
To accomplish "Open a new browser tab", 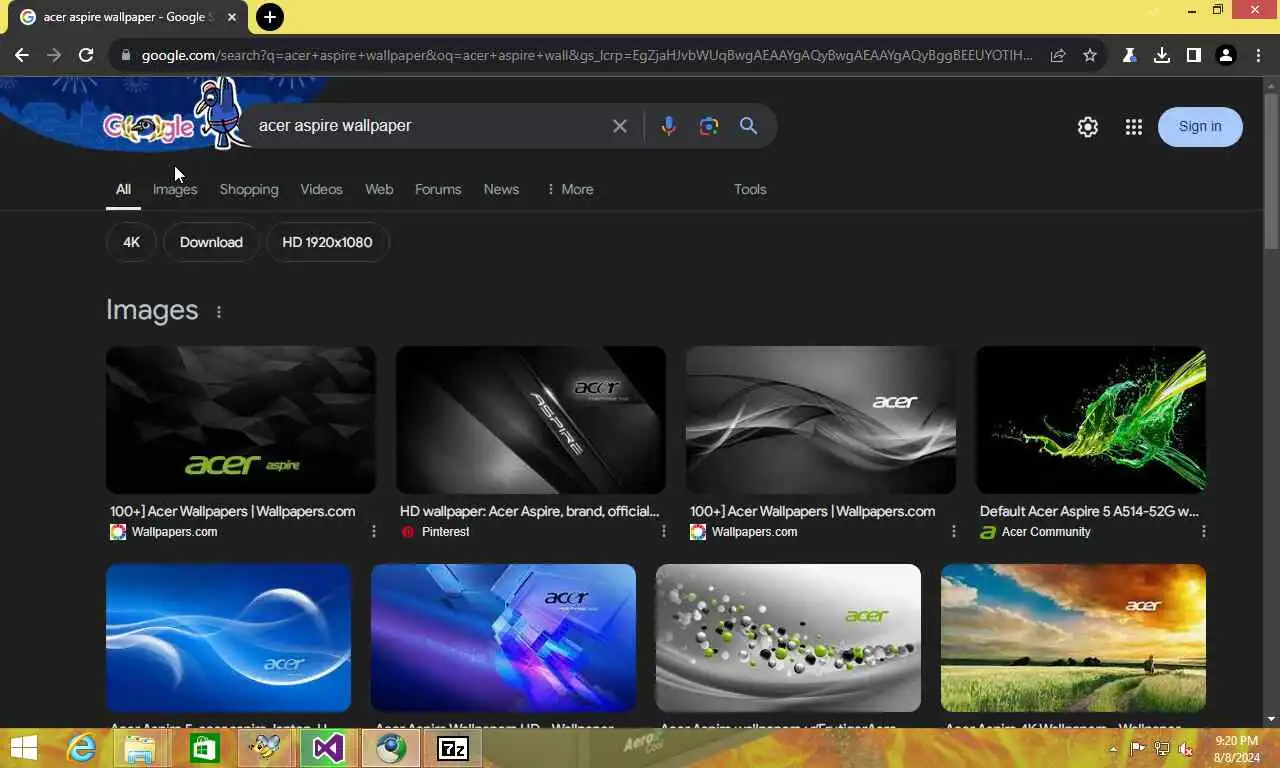I will 269,17.
